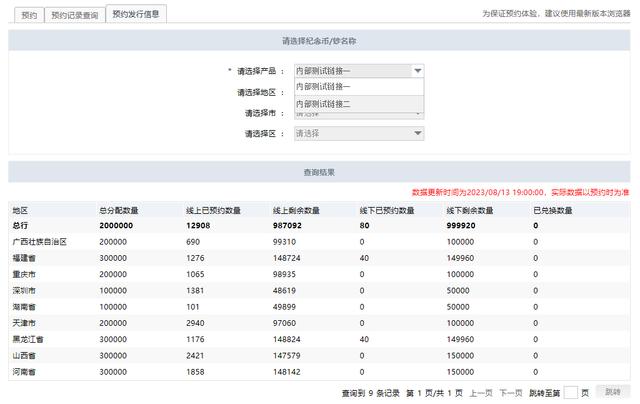Open the 预约记录查询 tab
Viewport: 640px width, 404px height.
tap(74, 15)
